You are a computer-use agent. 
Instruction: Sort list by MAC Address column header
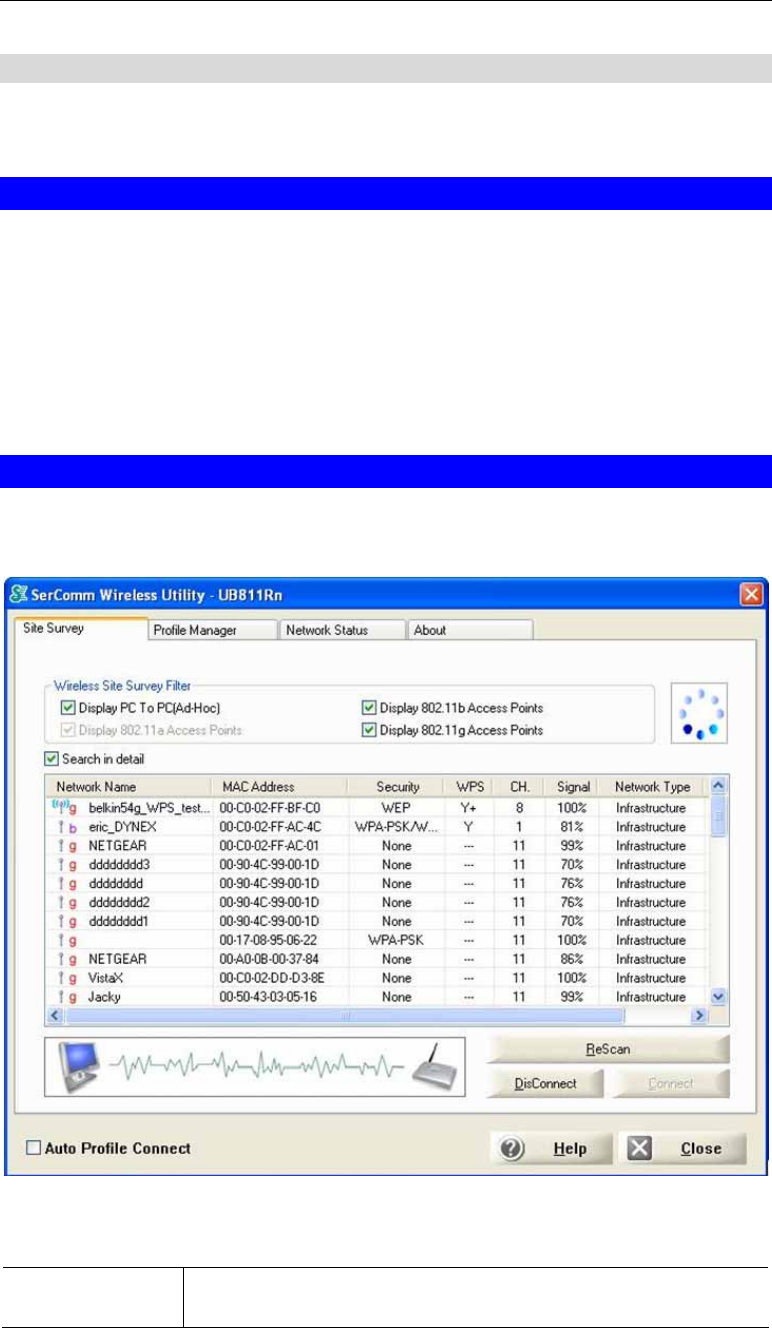(x=279, y=787)
